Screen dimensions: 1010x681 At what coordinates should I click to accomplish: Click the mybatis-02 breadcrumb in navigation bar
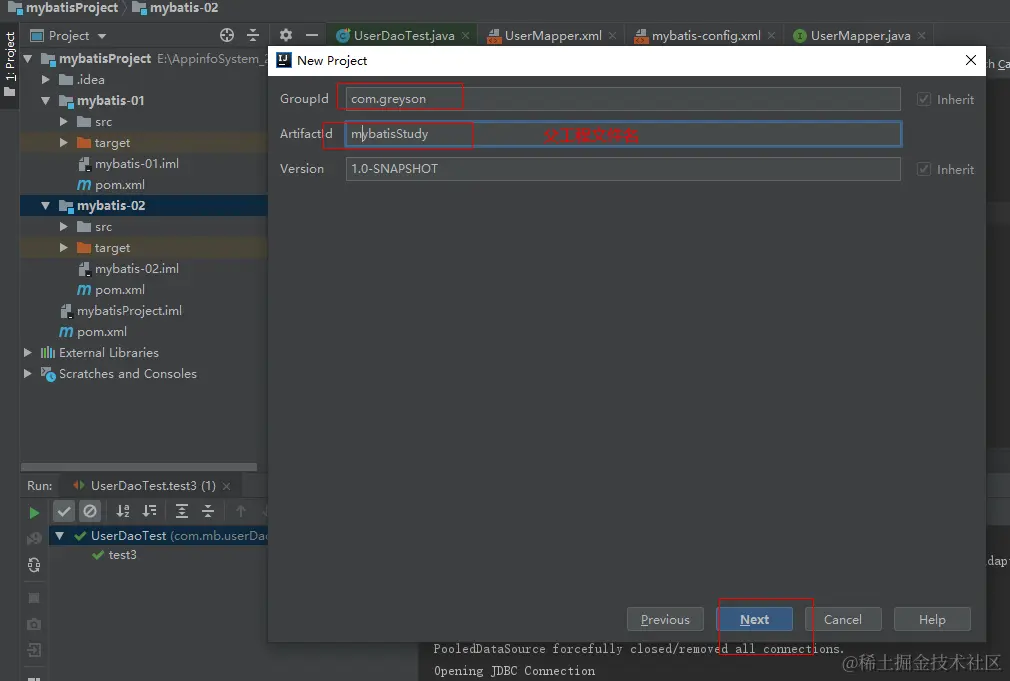[x=175, y=8]
